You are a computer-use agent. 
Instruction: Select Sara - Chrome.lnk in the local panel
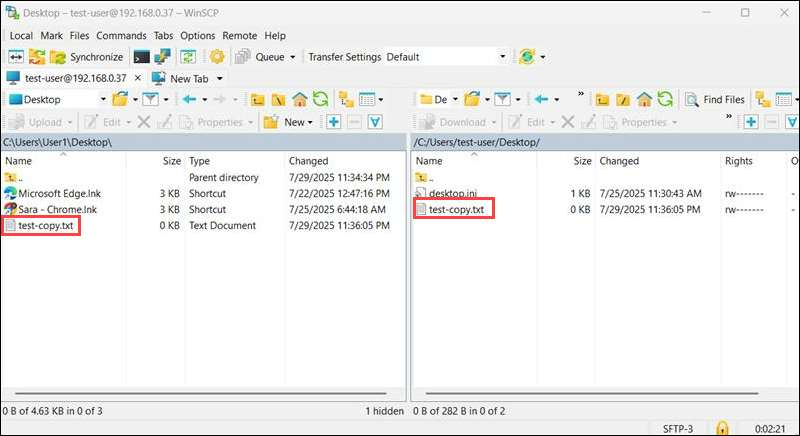58,209
